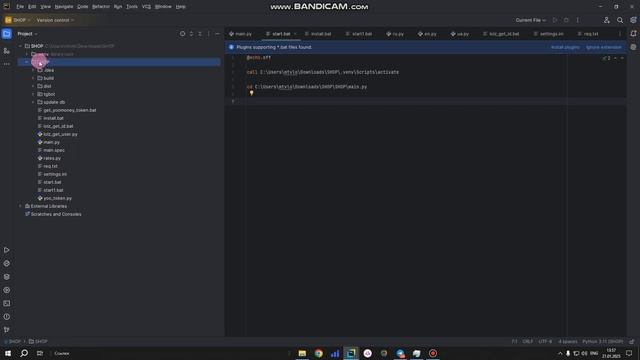Click Select Opened File target icon
Viewport: 640px width, 360px height.
pyautogui.click(x=182, y=34)
